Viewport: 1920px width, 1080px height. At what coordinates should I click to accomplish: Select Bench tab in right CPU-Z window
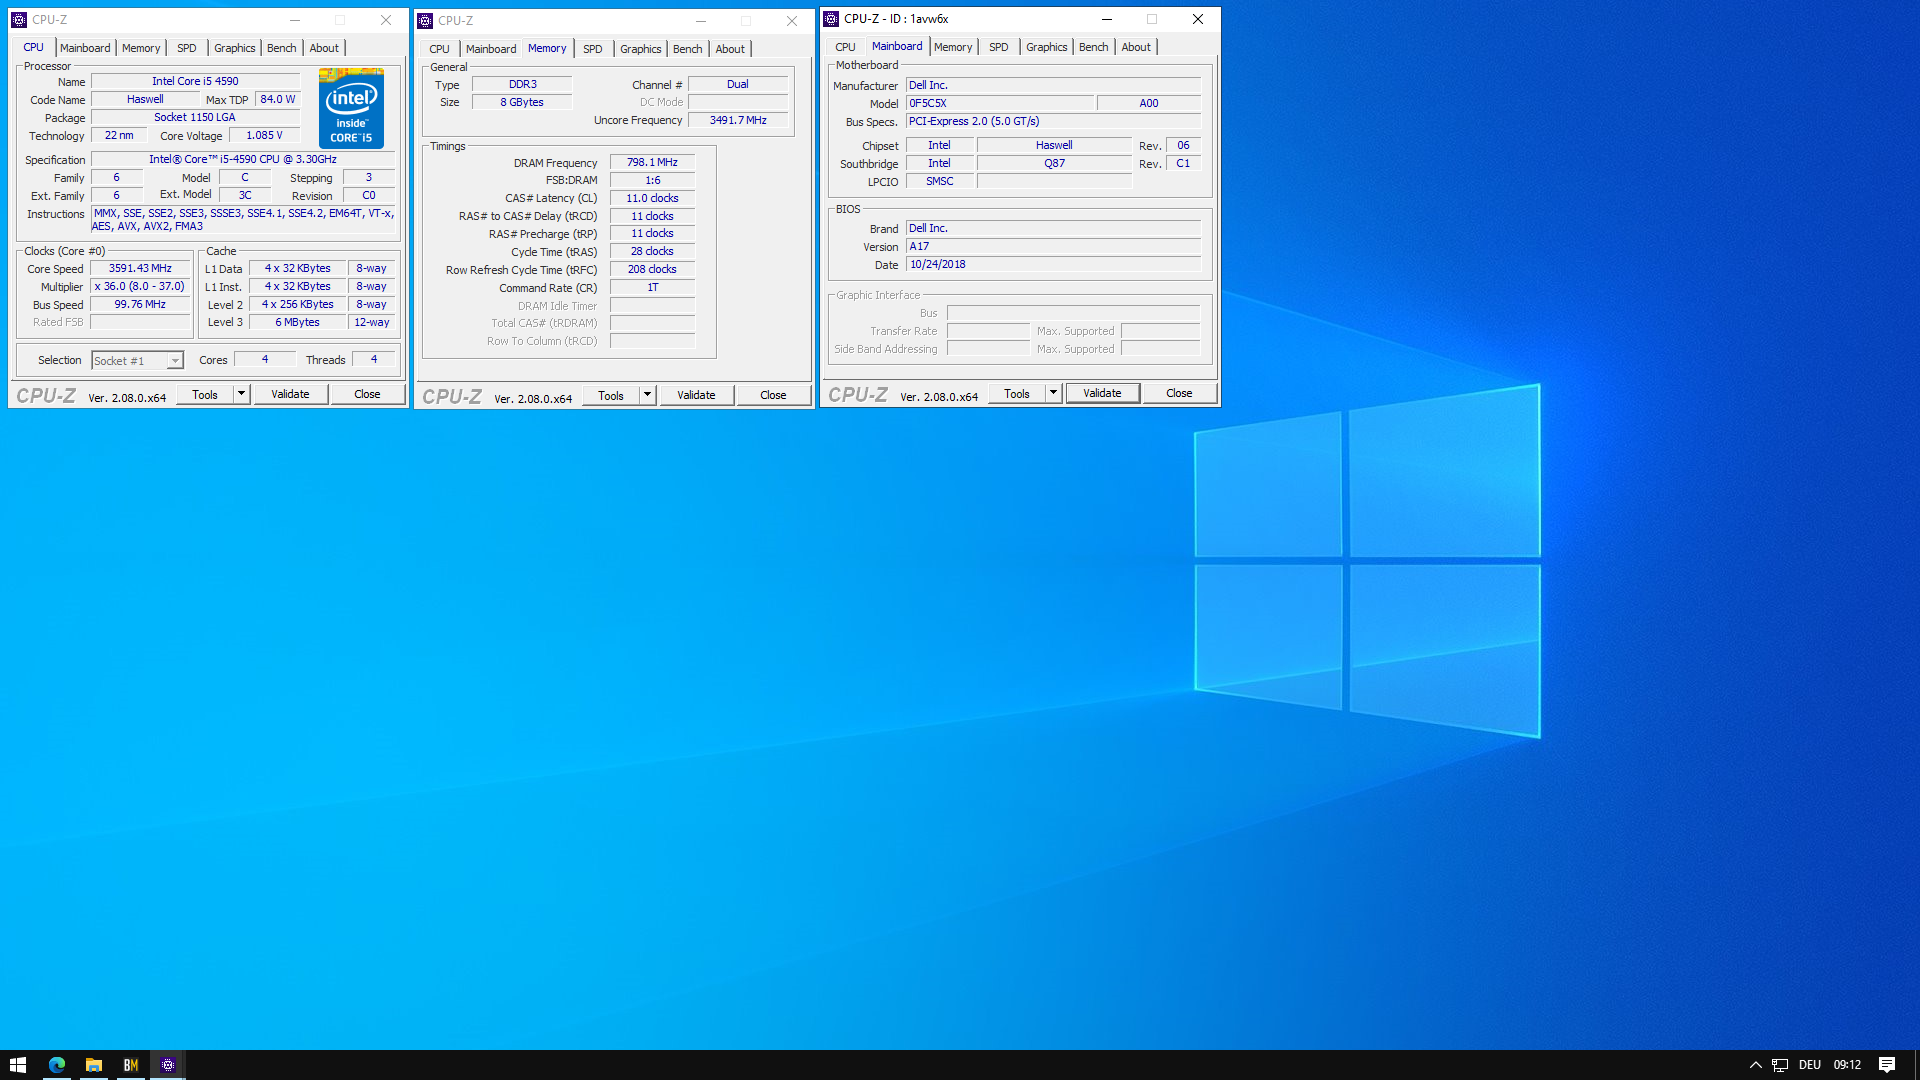point(1094,47)
